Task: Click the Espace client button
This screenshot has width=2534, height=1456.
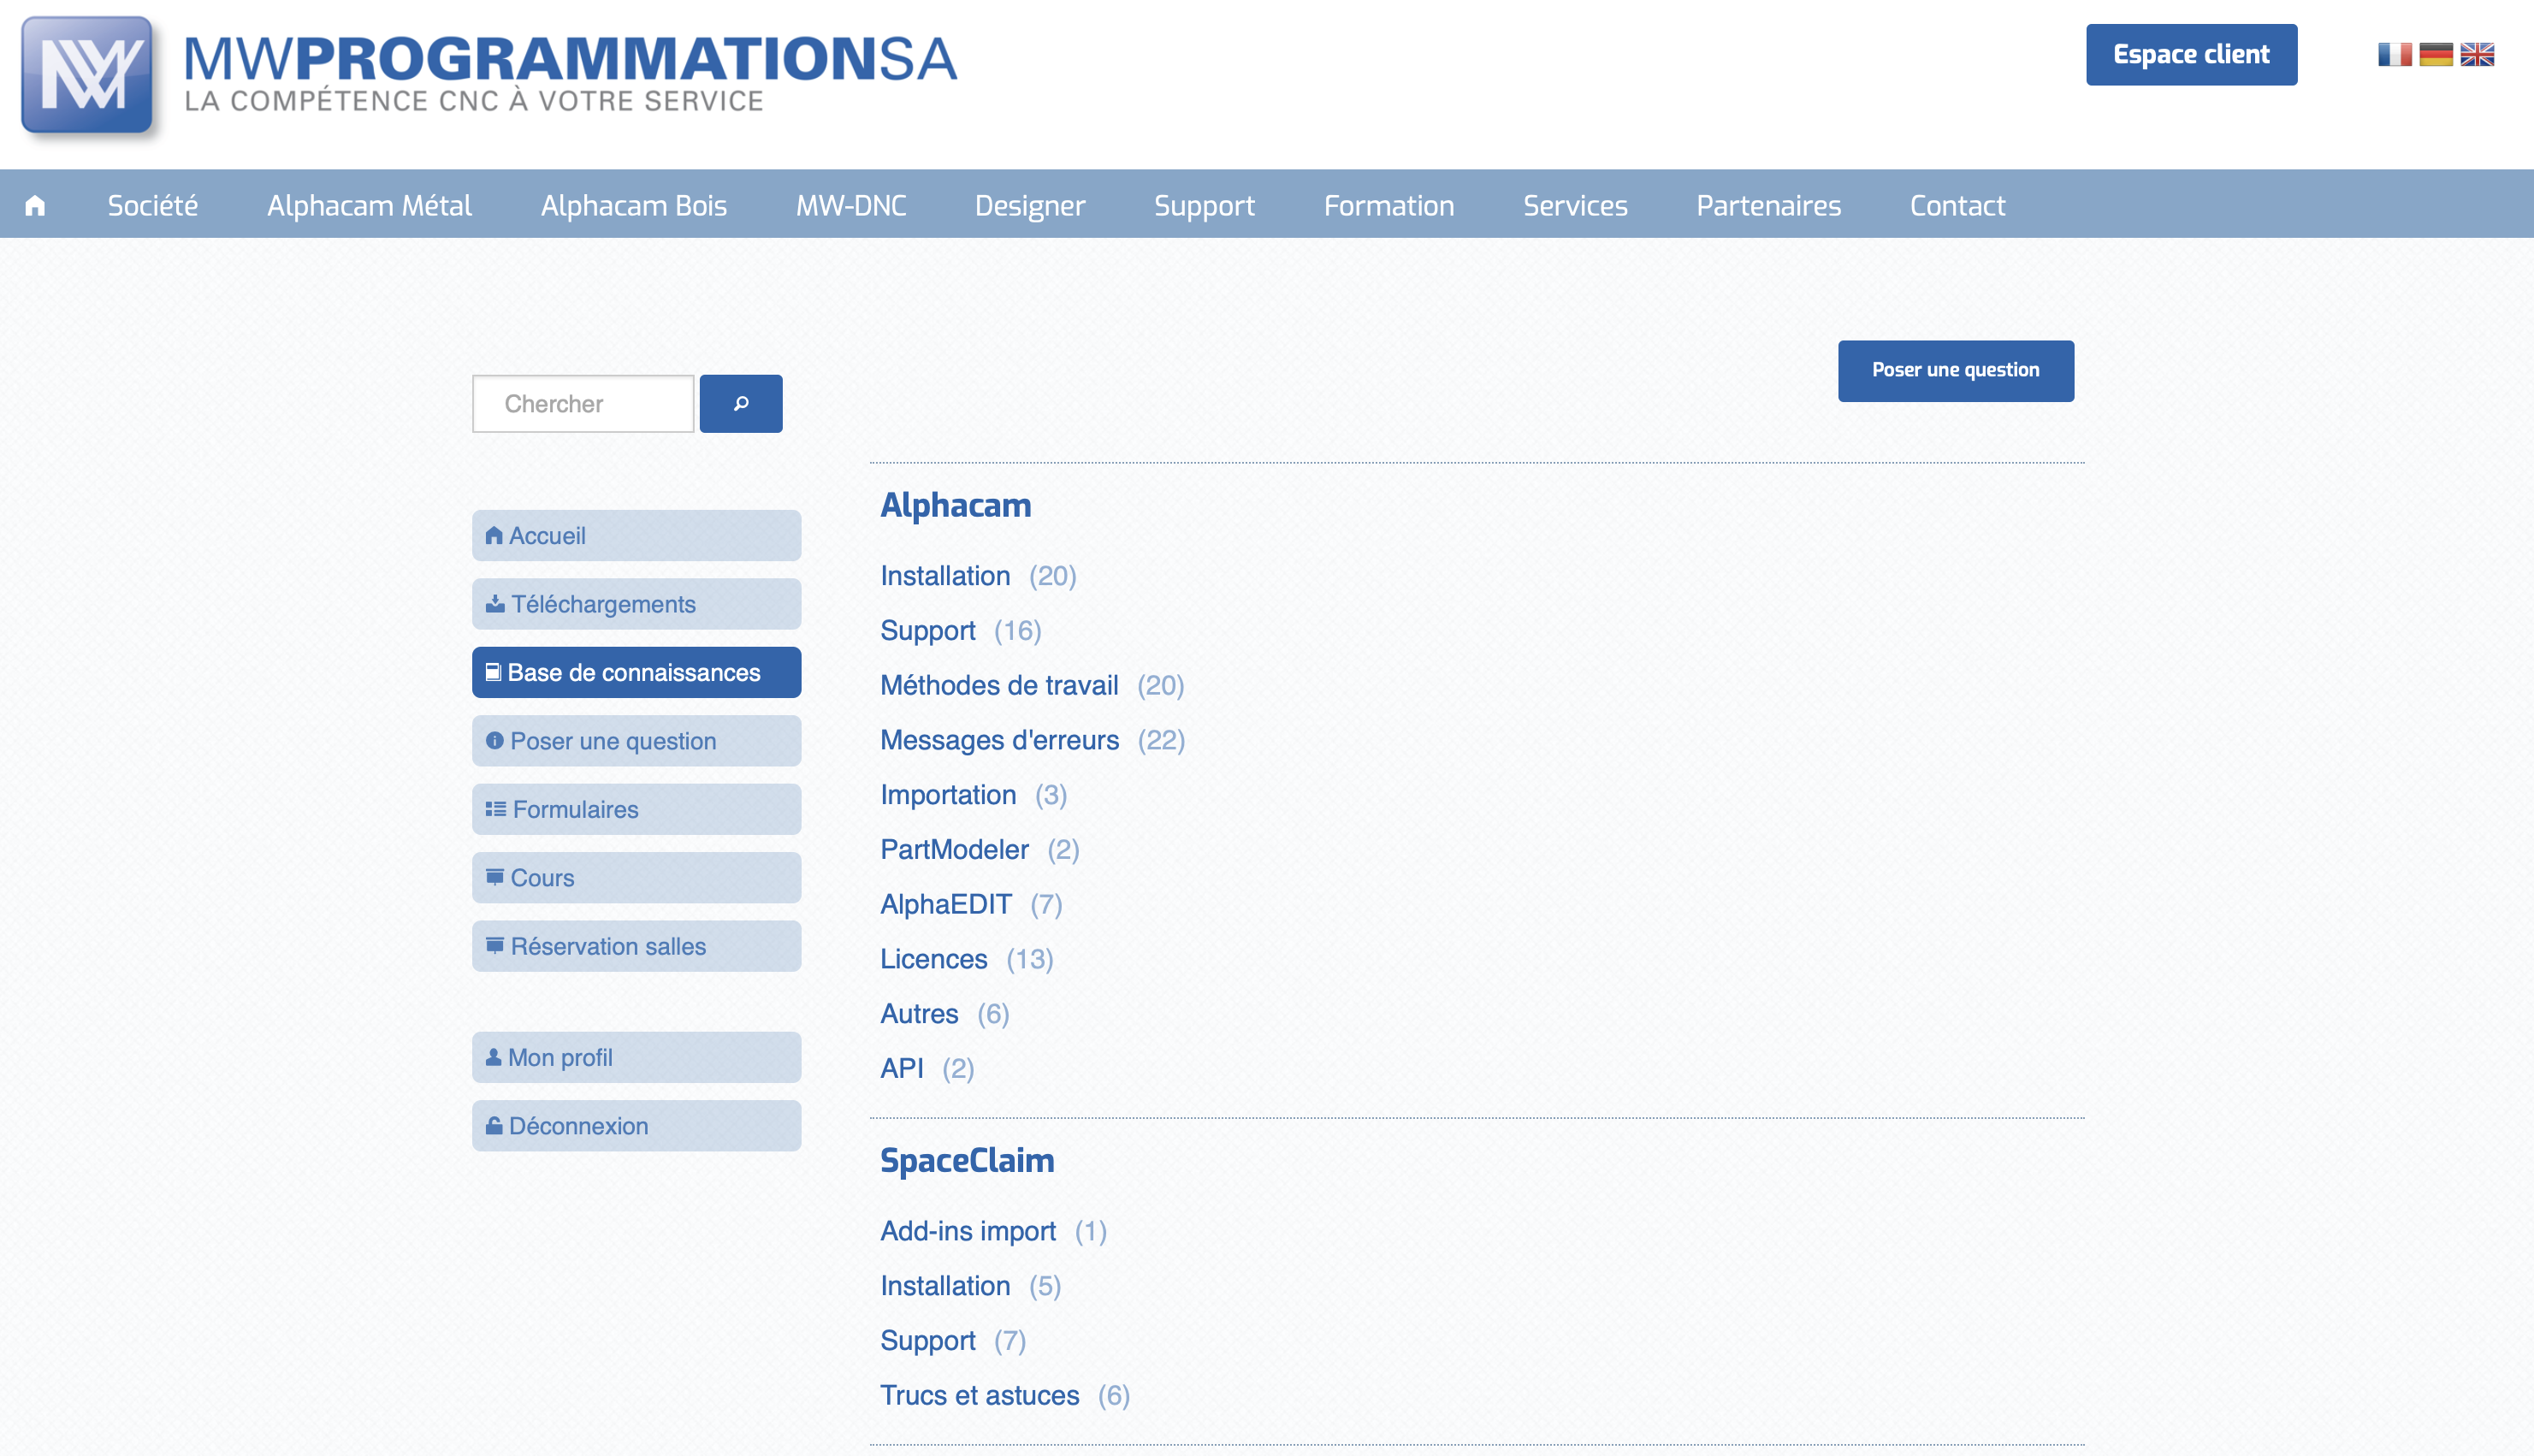Action: (x=2190, y=54)
